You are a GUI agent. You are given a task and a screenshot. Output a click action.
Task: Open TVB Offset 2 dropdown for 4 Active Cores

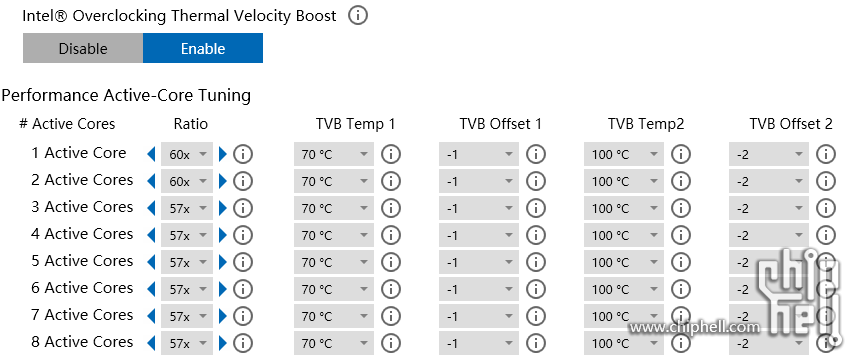(x=769, y=235)
